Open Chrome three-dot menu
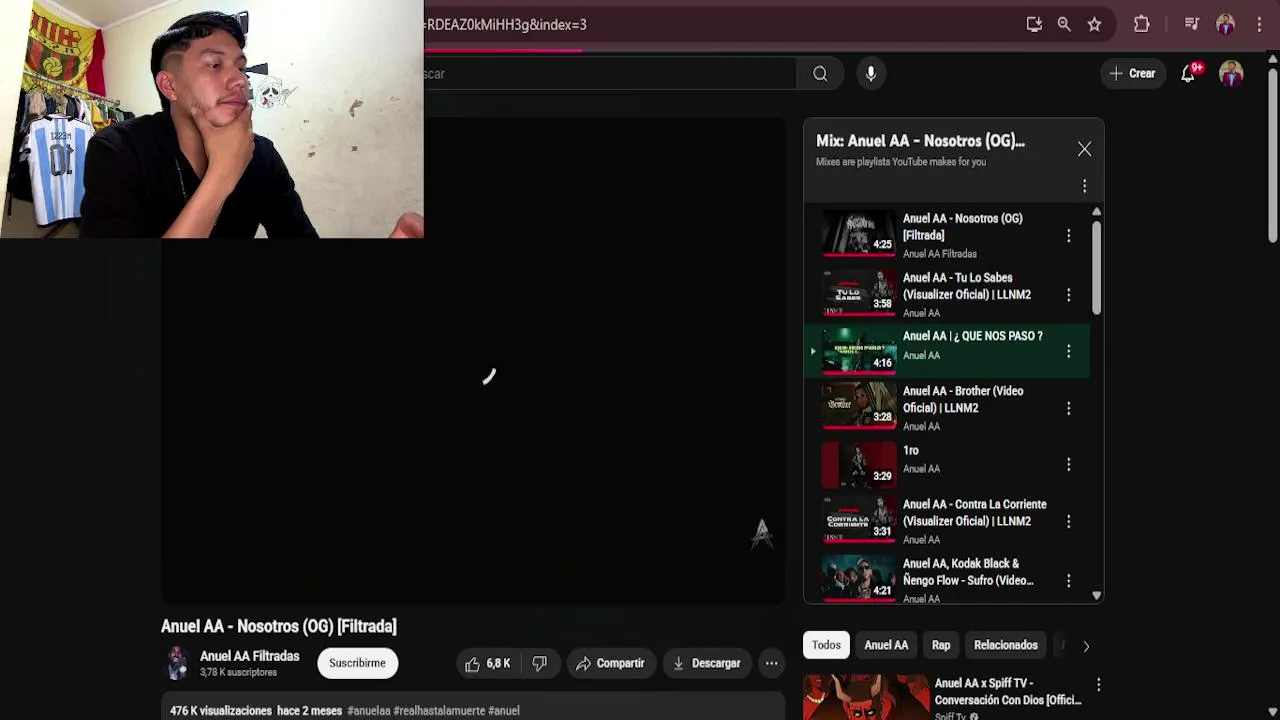This screenshot has width=1280, height=720. click(x=1259, y=24)
